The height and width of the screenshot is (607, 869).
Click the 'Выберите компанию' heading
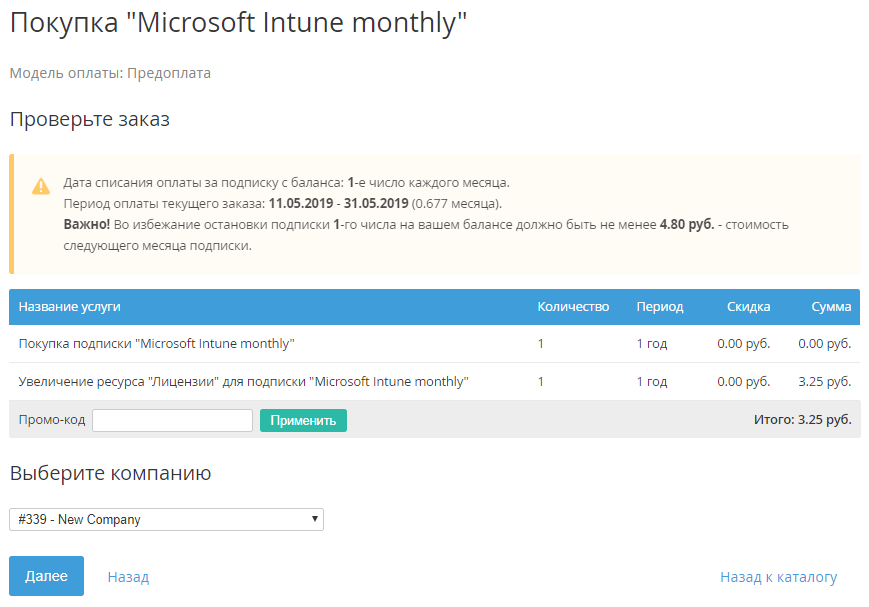pos(110,473)
